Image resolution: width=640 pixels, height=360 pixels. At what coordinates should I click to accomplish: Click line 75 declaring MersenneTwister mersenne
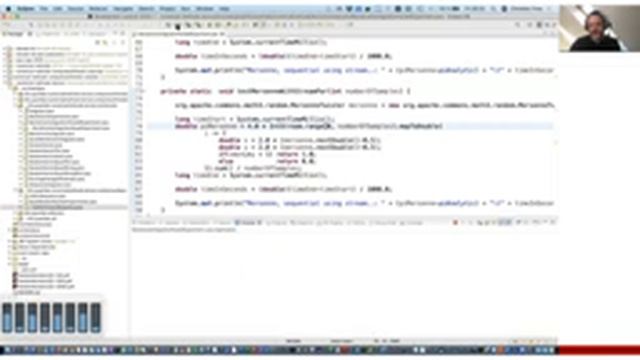pyautogui.click(x=364, y=105)
